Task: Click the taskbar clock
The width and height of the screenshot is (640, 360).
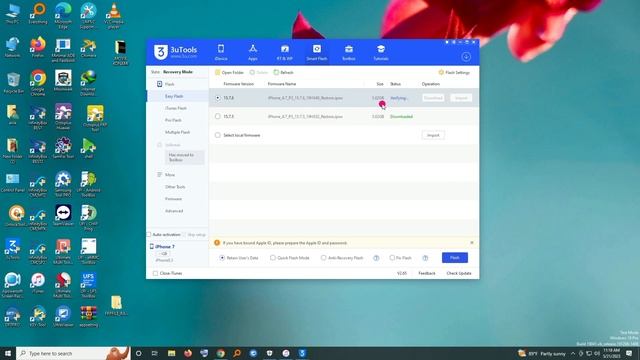Action: coord(611,353)
